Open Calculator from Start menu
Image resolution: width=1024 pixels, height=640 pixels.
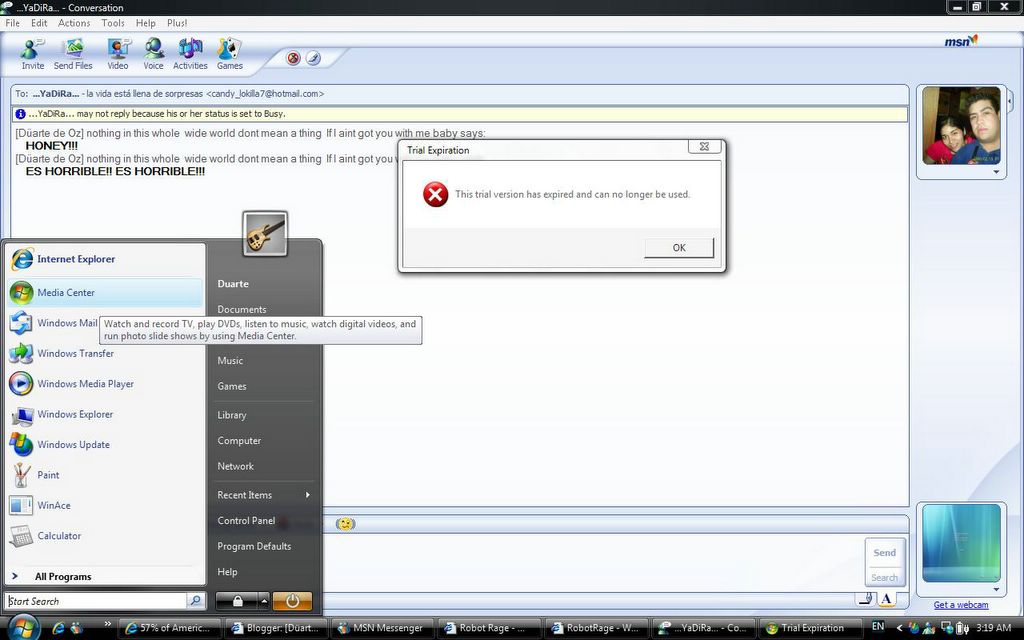[x=105, y=536]
